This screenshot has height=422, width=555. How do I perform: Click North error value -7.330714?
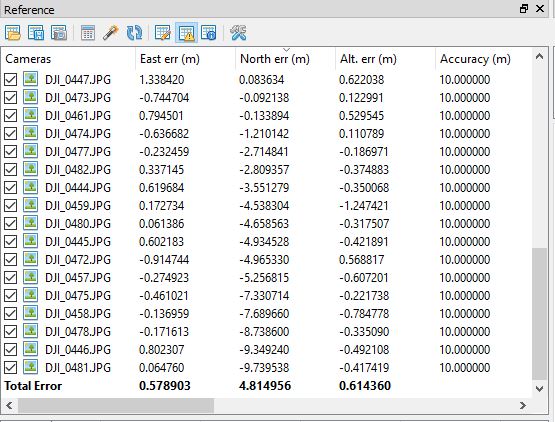click(264, 296)
